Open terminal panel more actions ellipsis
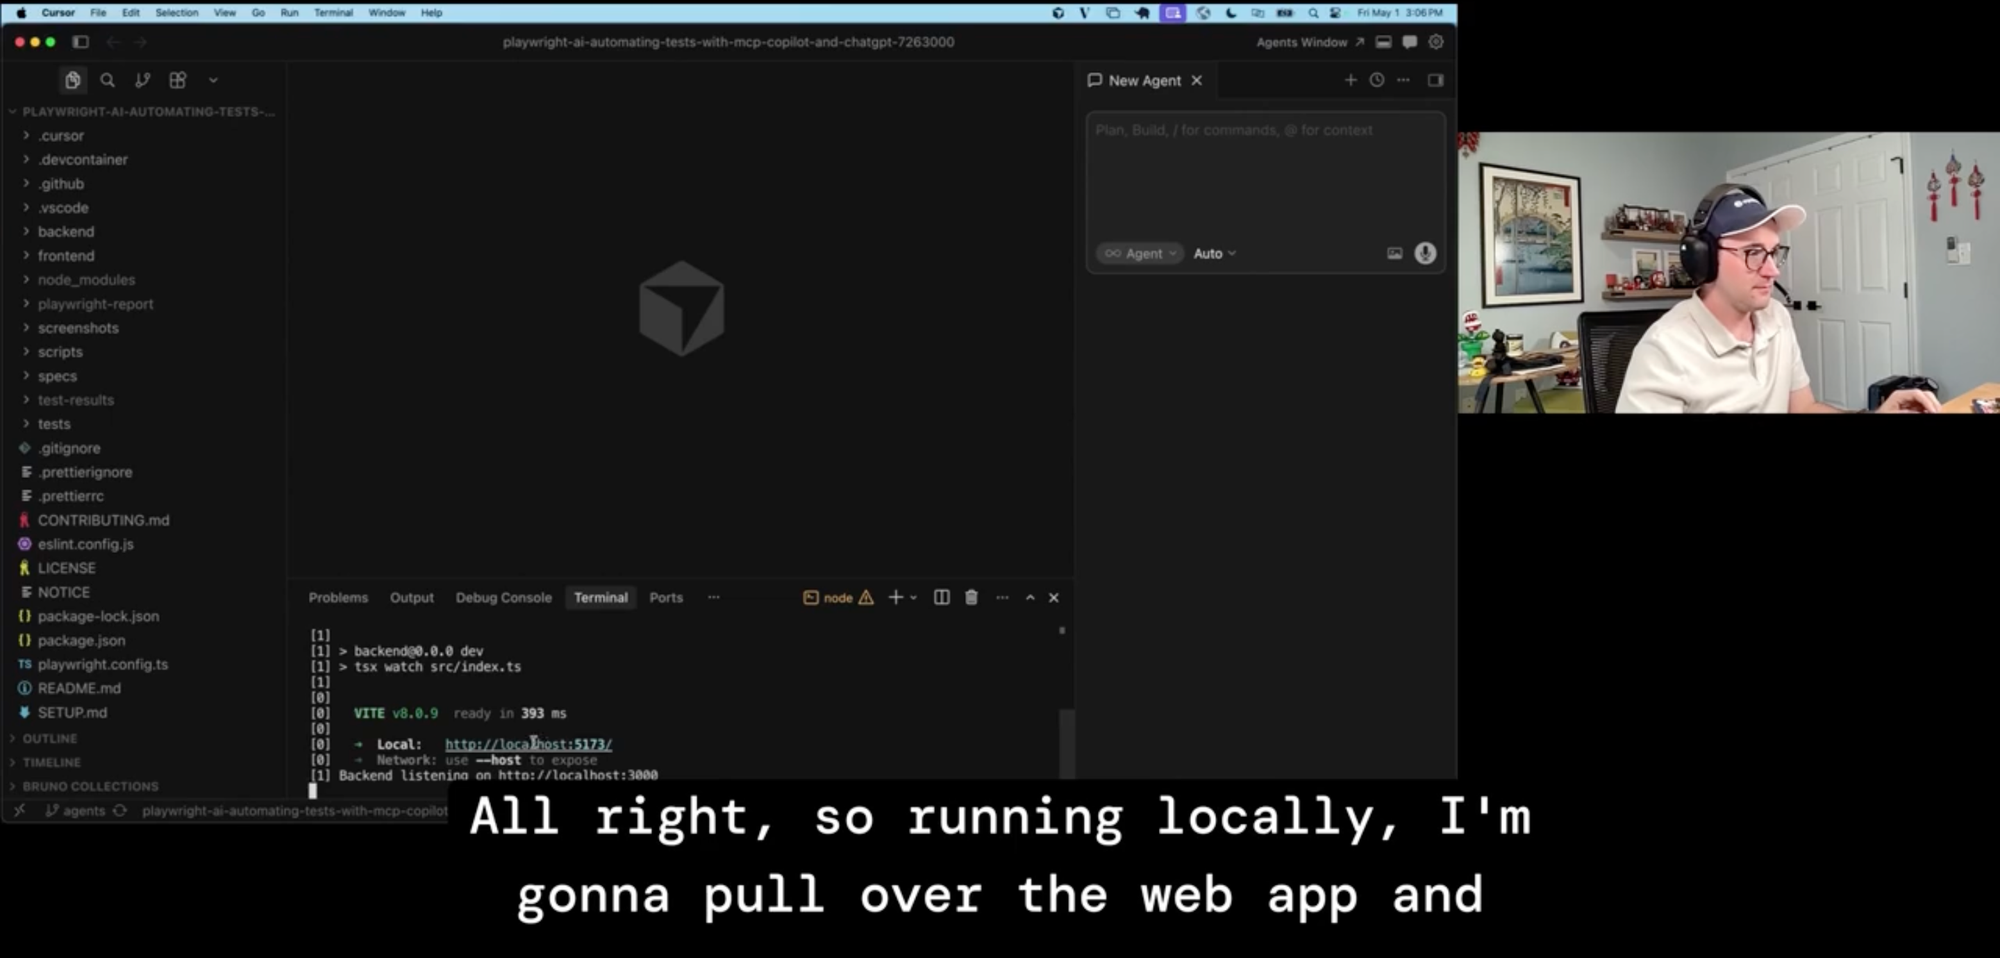 (1002, 597)
